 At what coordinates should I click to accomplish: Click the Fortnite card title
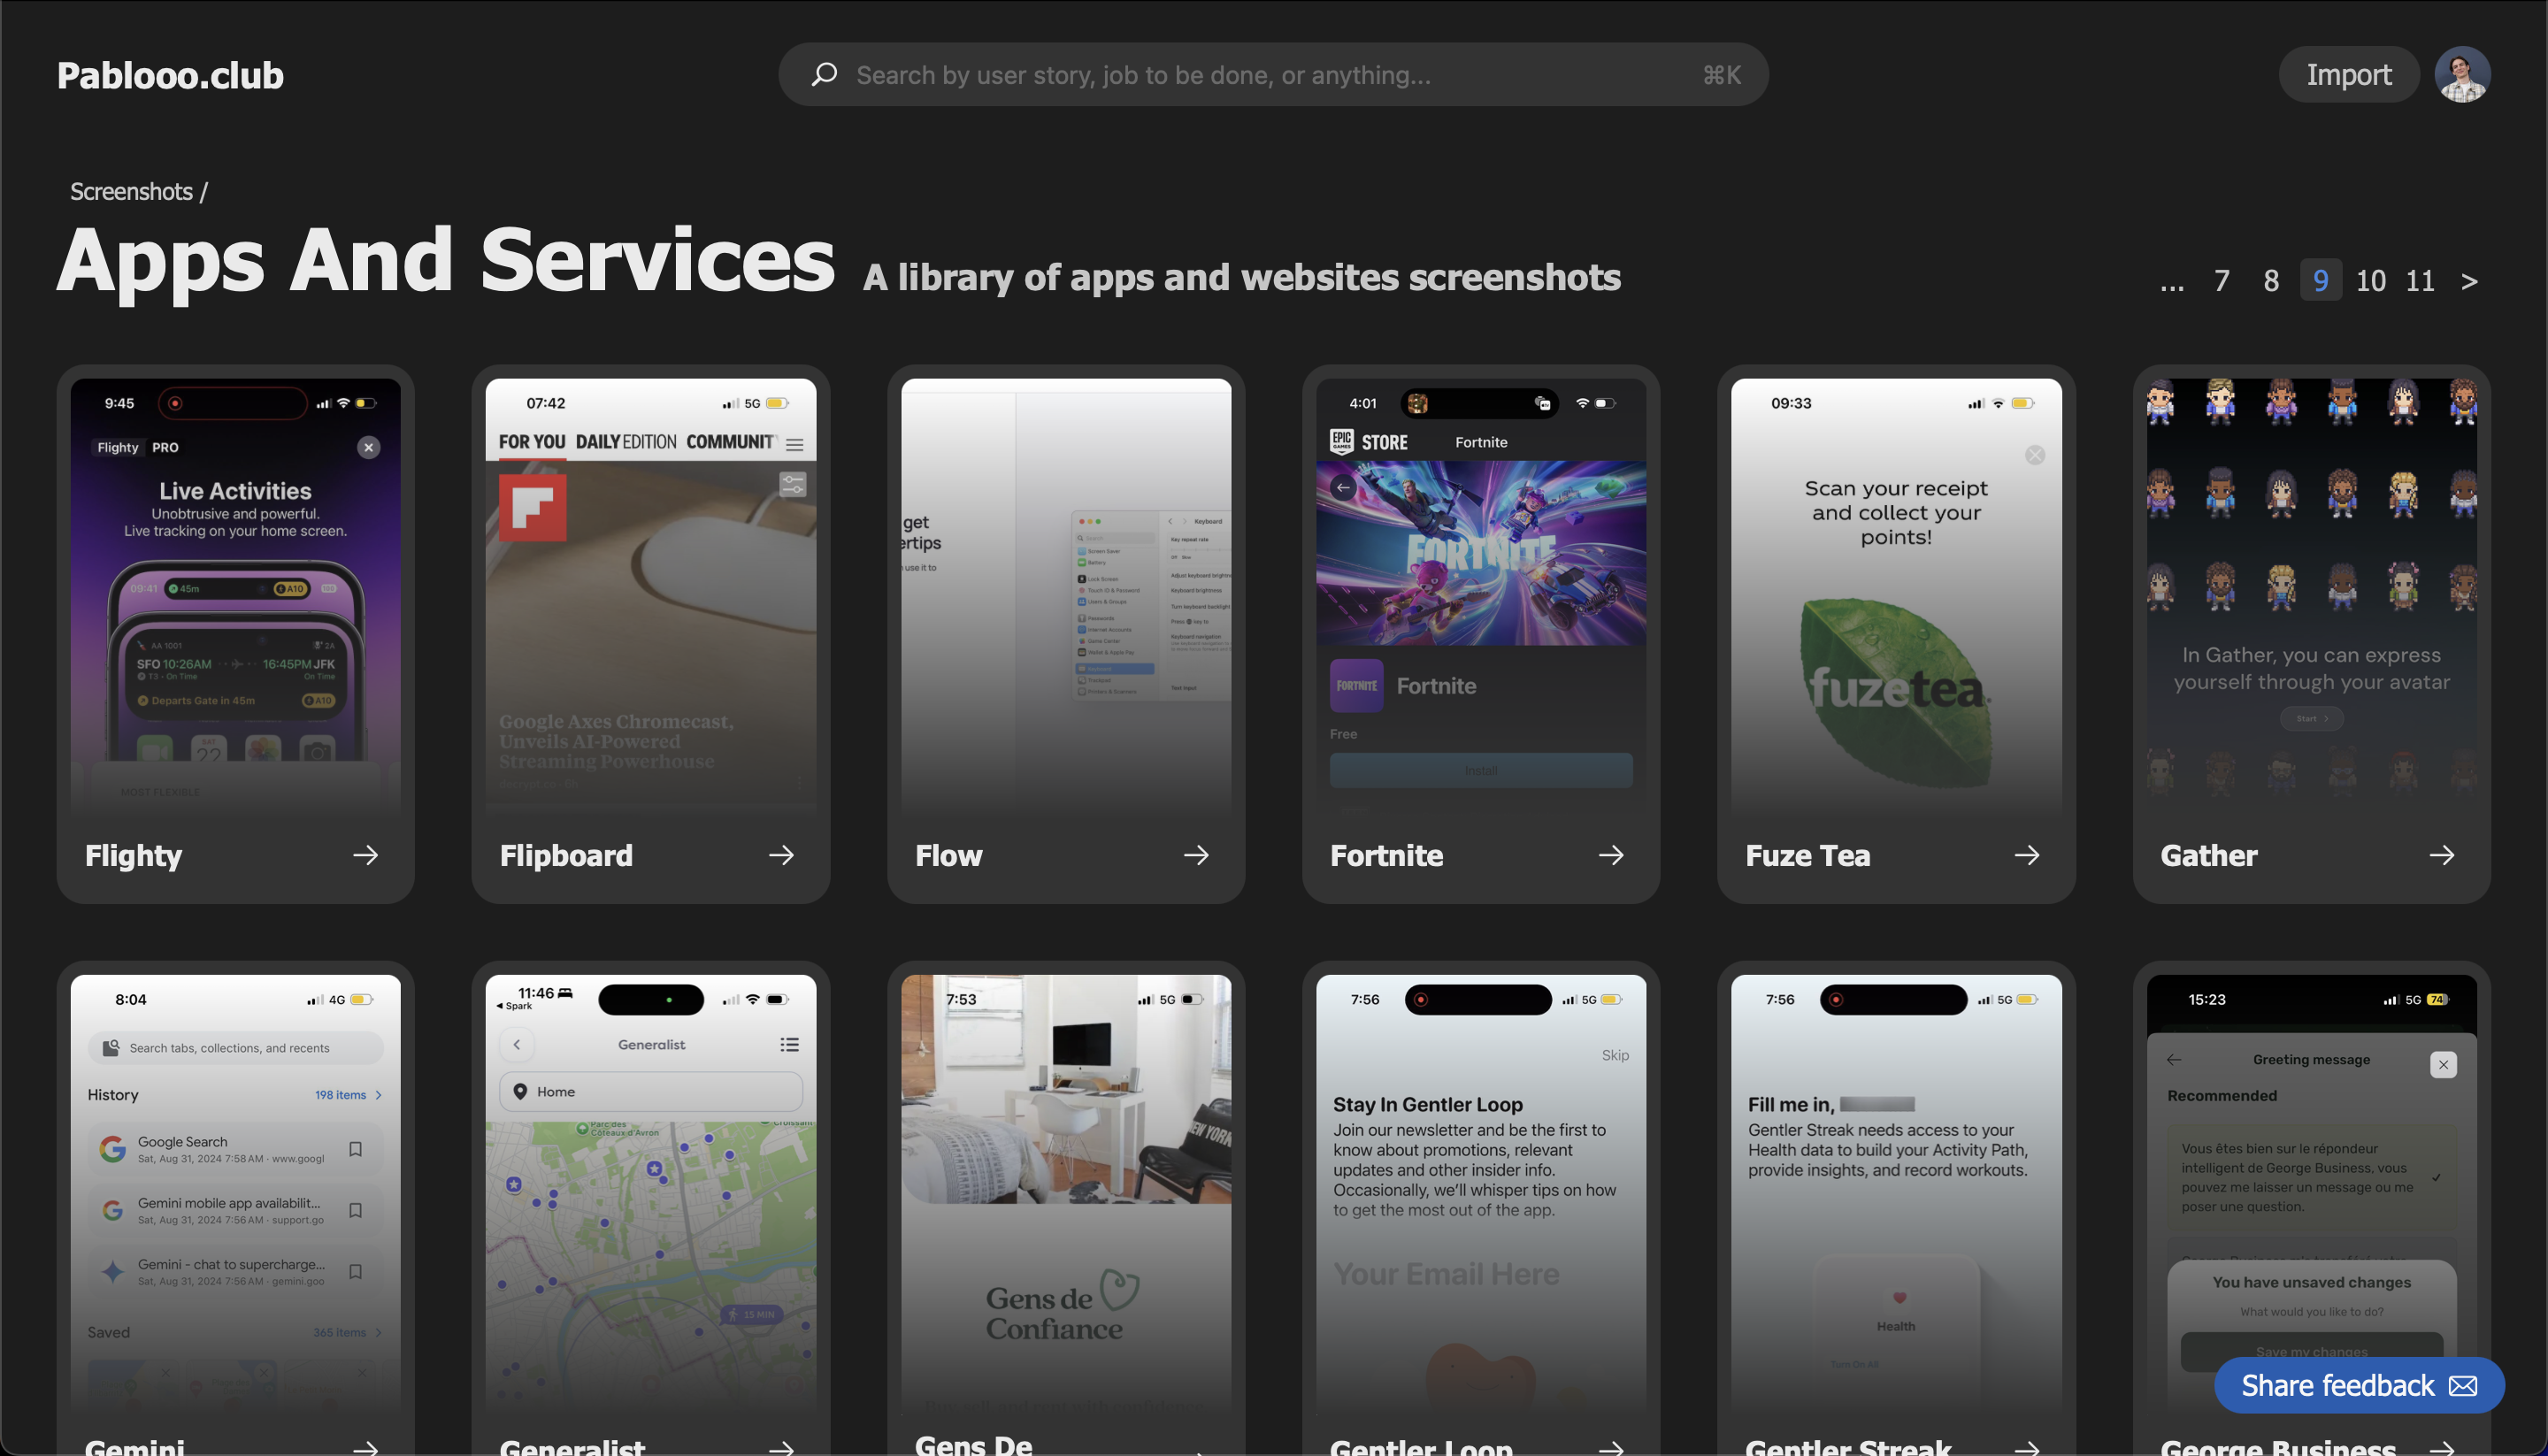(1386, 855)
